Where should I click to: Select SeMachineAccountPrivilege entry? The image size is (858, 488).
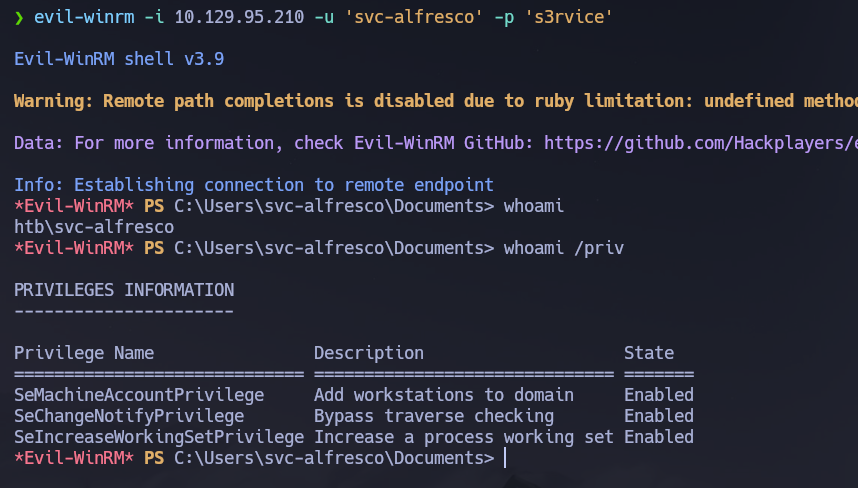pyautogui.click(x=139, y=395)
